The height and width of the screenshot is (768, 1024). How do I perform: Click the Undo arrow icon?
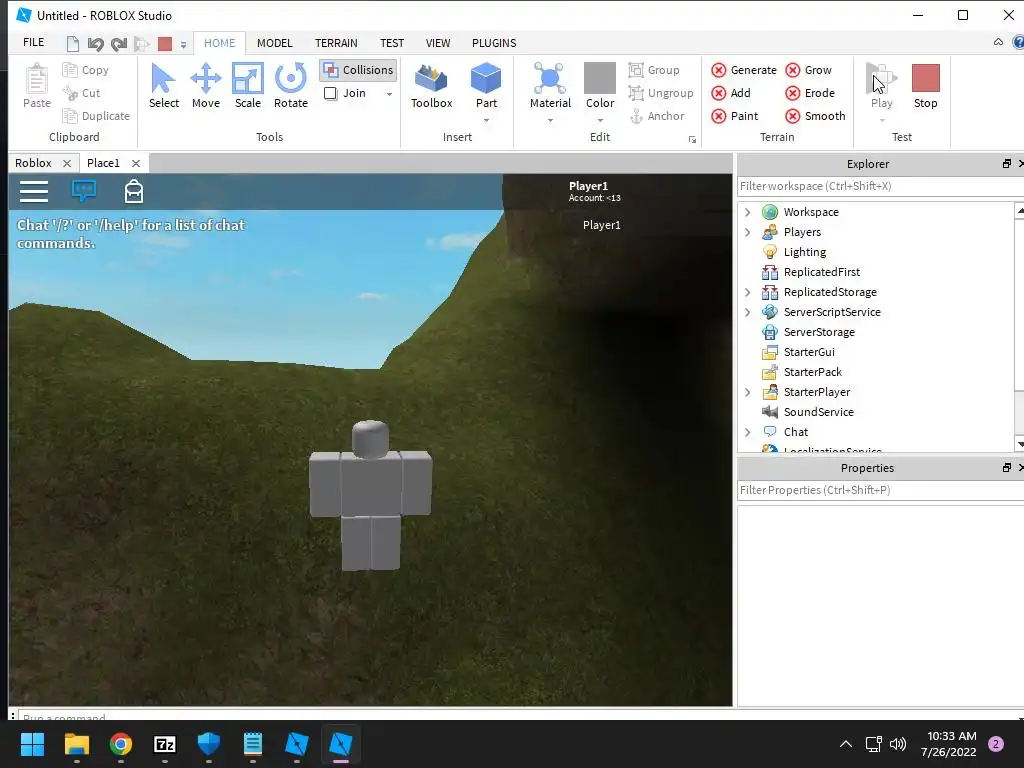tap(95, 44)
